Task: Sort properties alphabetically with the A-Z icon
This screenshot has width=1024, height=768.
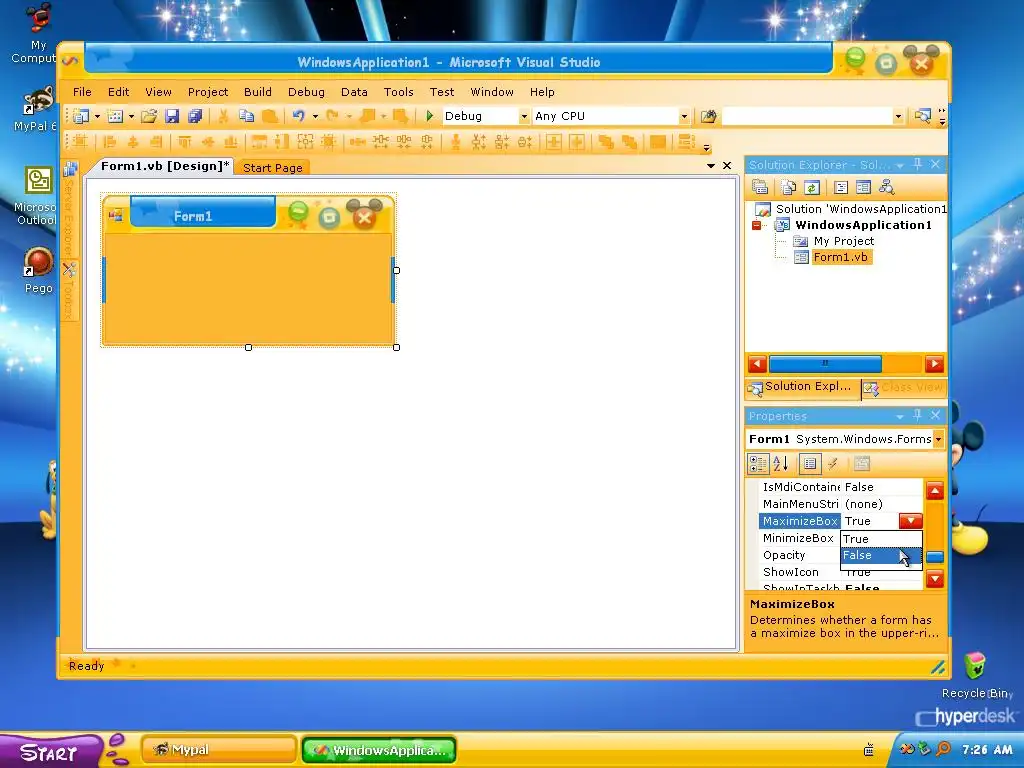Action: [780, 464]
